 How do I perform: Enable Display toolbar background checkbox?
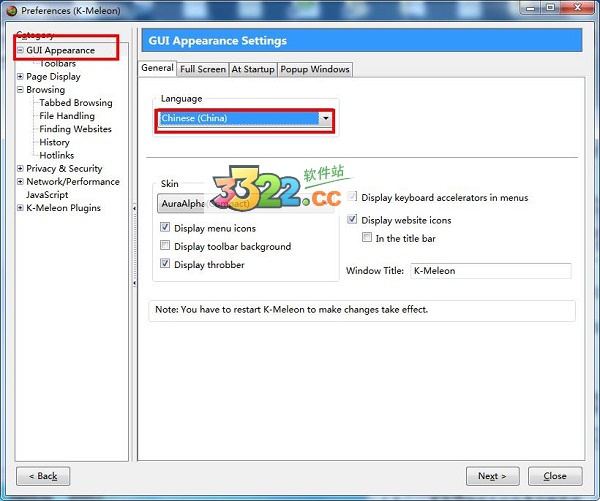[165, 245]
